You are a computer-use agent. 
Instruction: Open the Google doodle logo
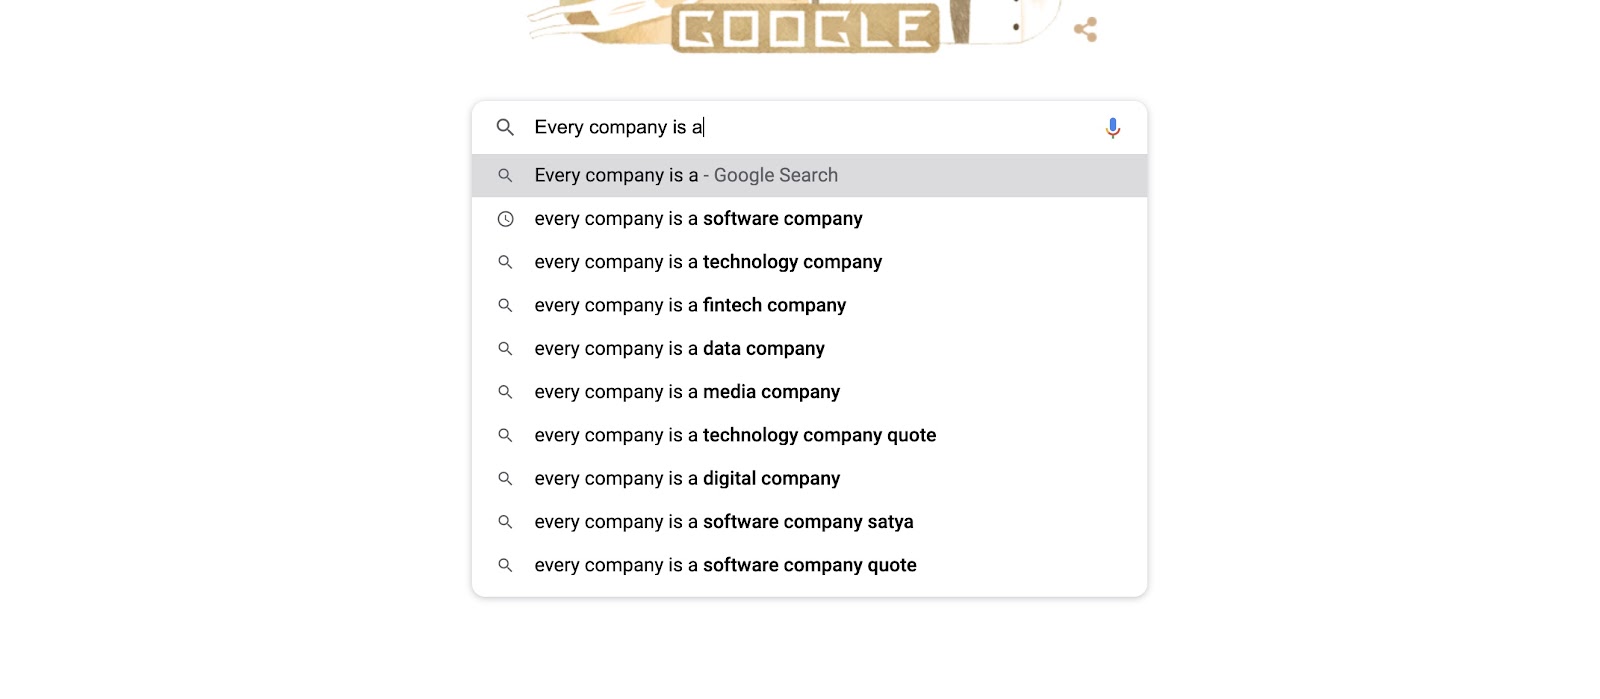pyautogui.click(x=805, y=27)
